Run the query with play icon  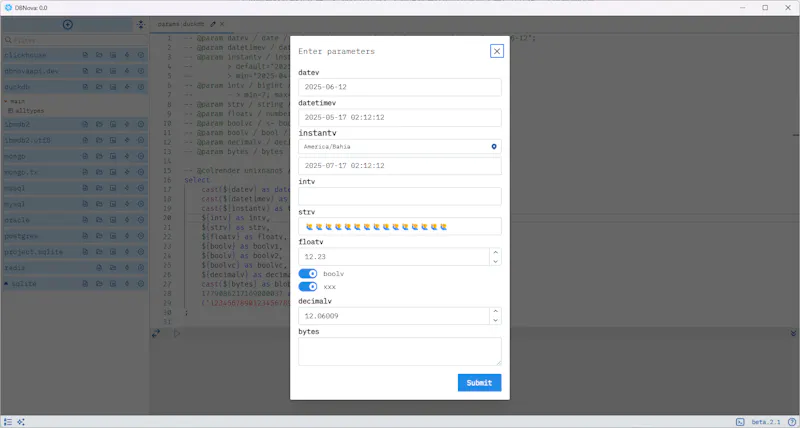[177, 334]
